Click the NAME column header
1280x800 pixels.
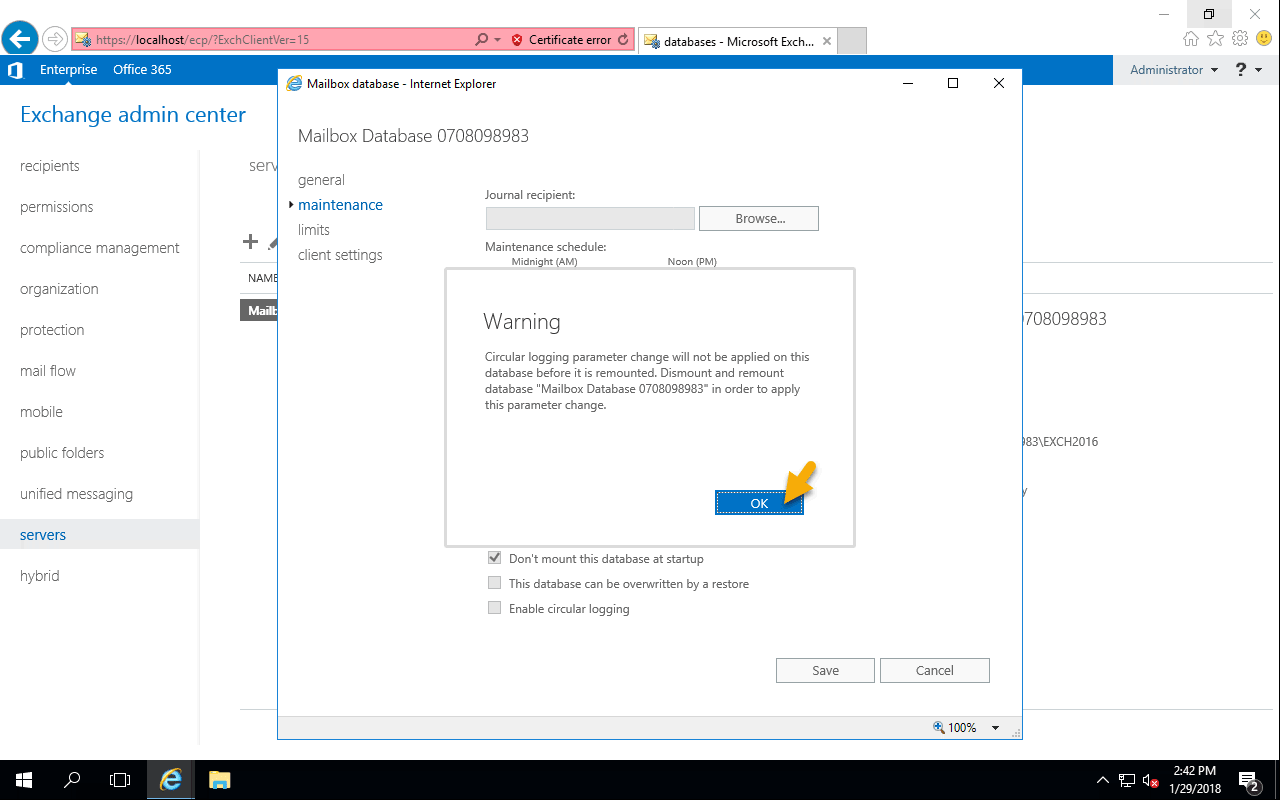[263, 278]
